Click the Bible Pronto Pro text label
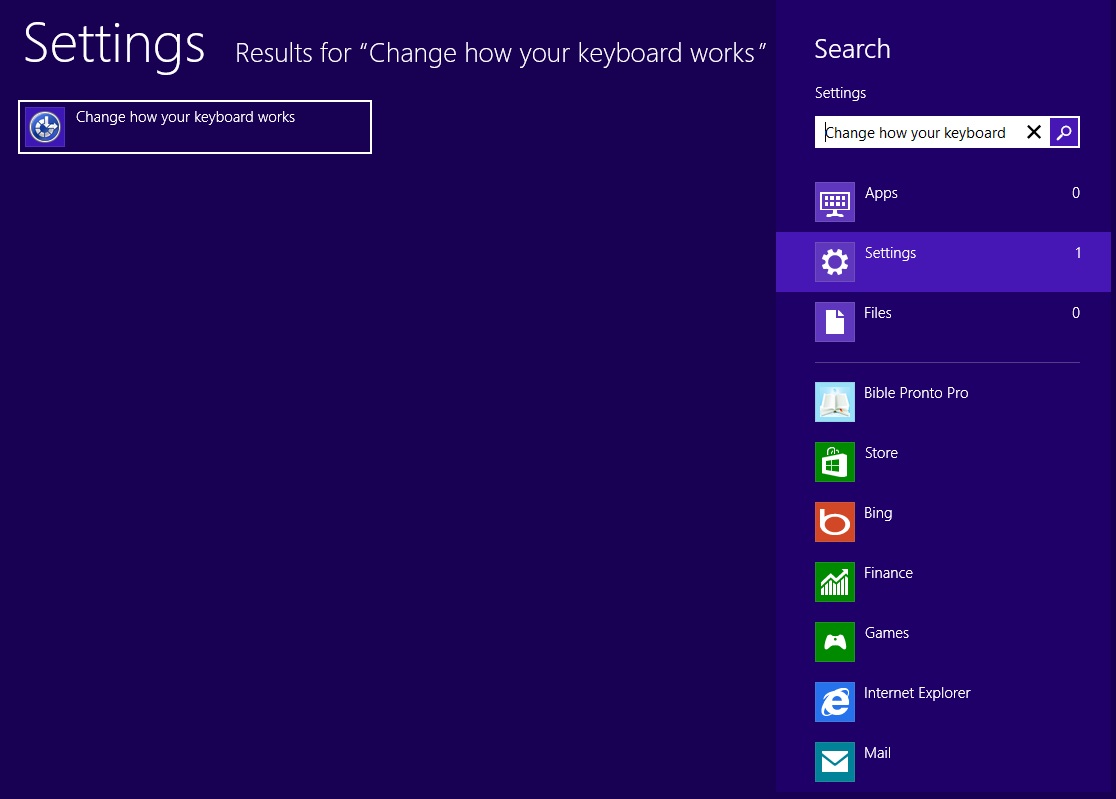The height and width of the screenshot is (799, 1116). tap(916, 393)
